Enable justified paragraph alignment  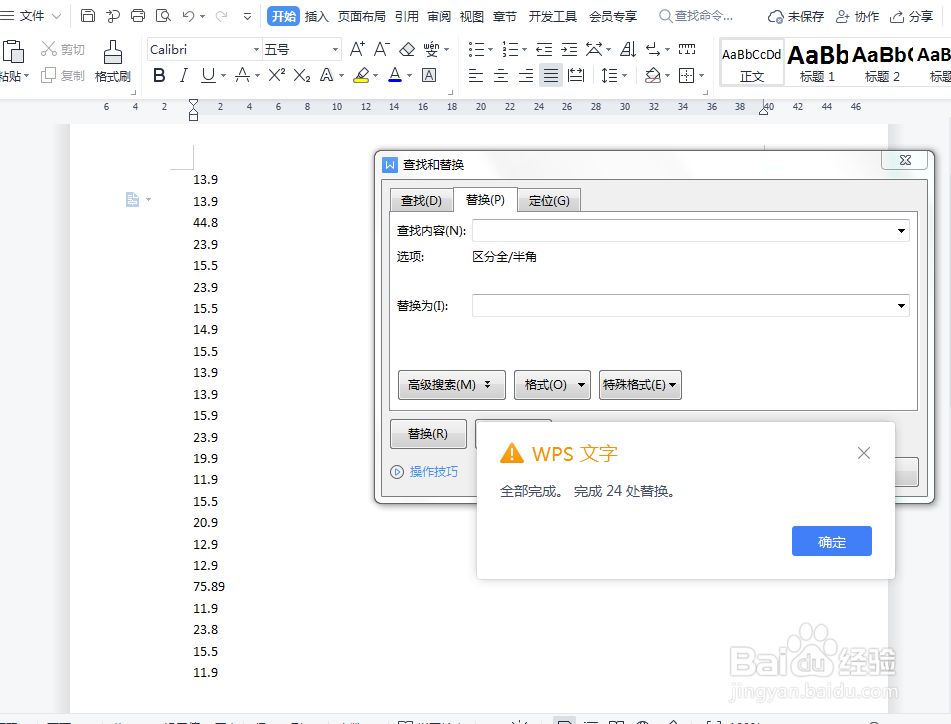coord(549,75)
